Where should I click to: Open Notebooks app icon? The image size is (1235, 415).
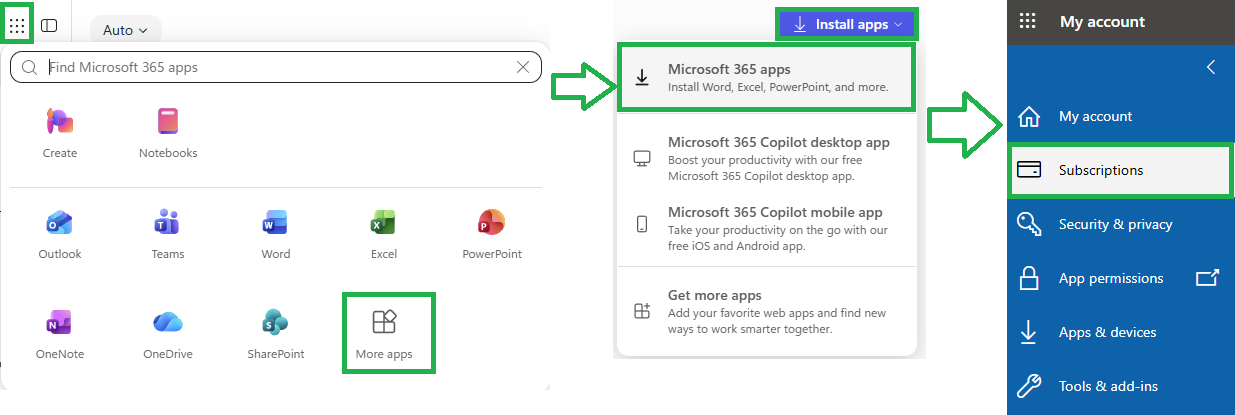[168, 133]
